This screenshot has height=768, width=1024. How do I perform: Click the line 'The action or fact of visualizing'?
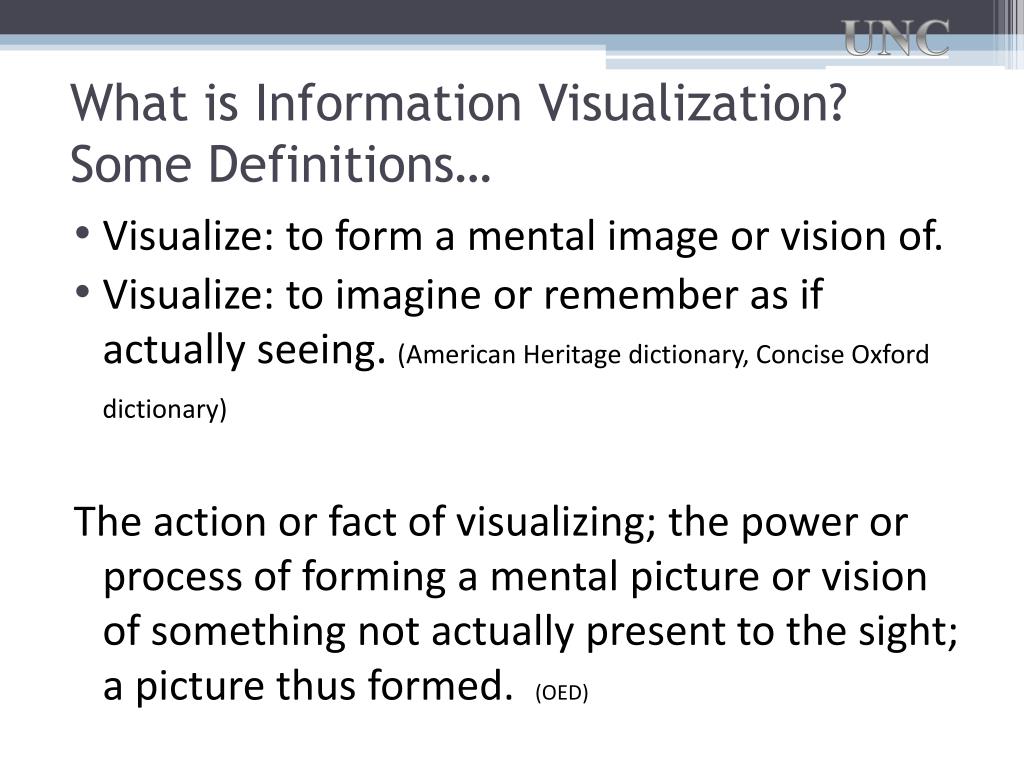[x=491, y=522]
